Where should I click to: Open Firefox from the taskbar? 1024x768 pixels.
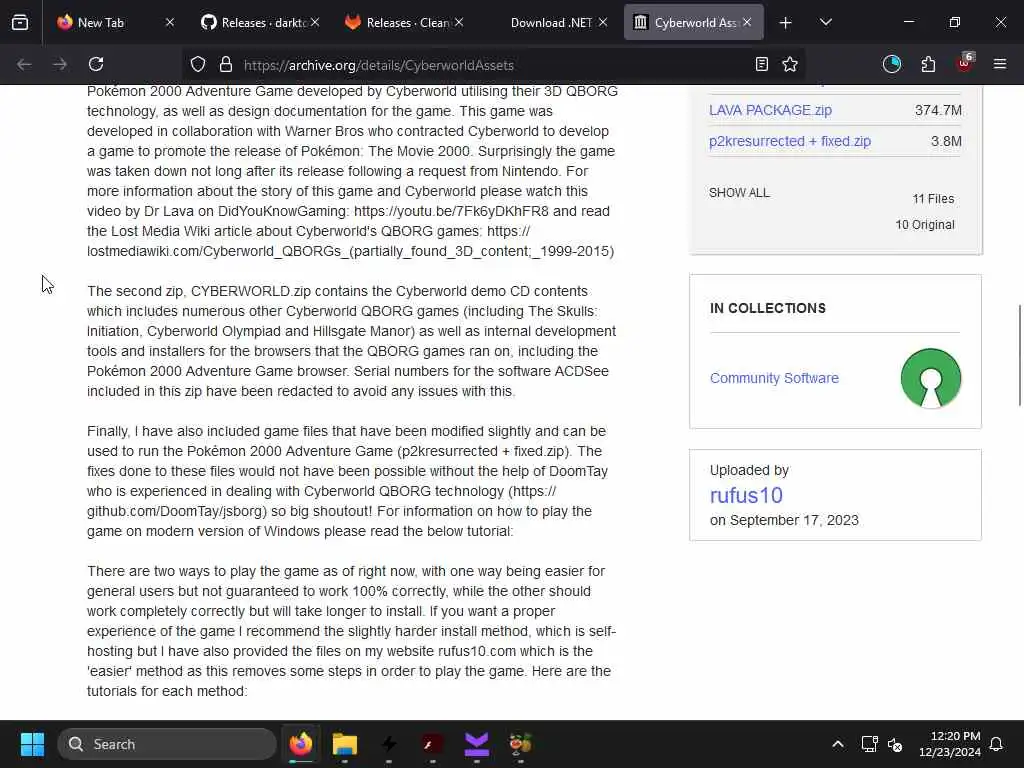(x=301, y=744)
